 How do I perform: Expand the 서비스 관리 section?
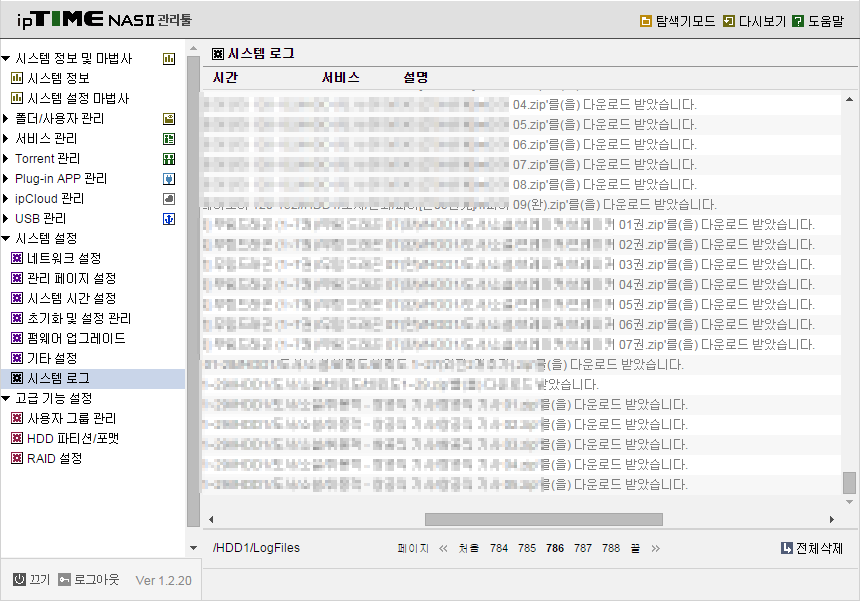pos(6,138)
